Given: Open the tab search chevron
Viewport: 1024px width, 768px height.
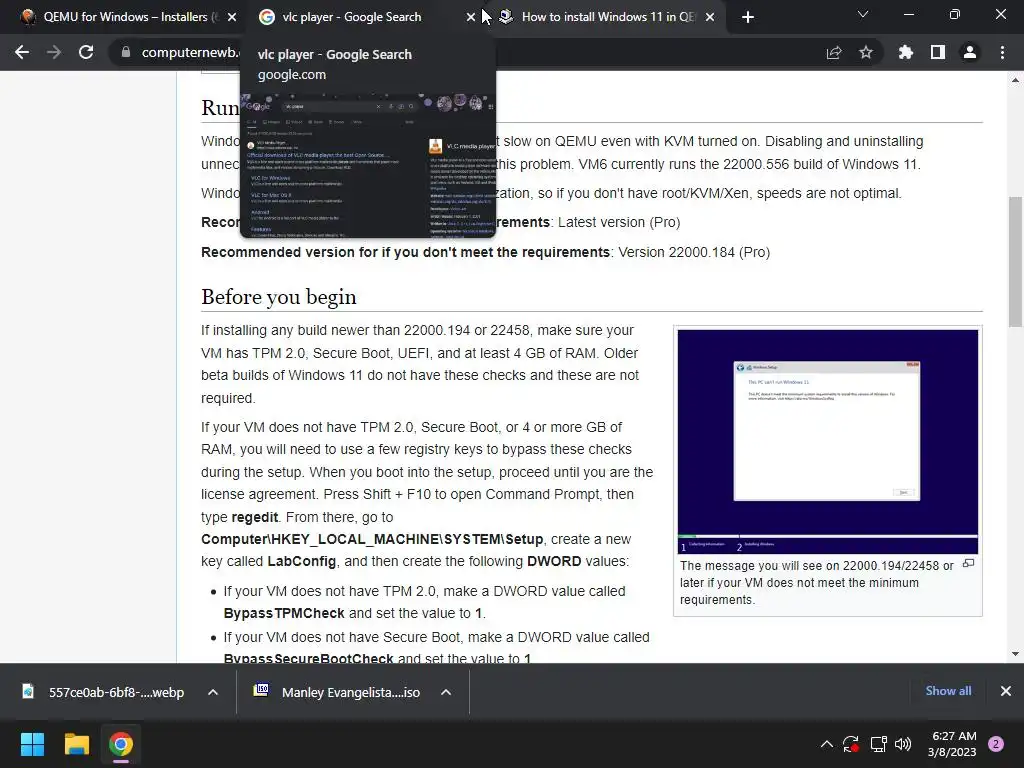Looking at the screenshot, I should (863, 14).
